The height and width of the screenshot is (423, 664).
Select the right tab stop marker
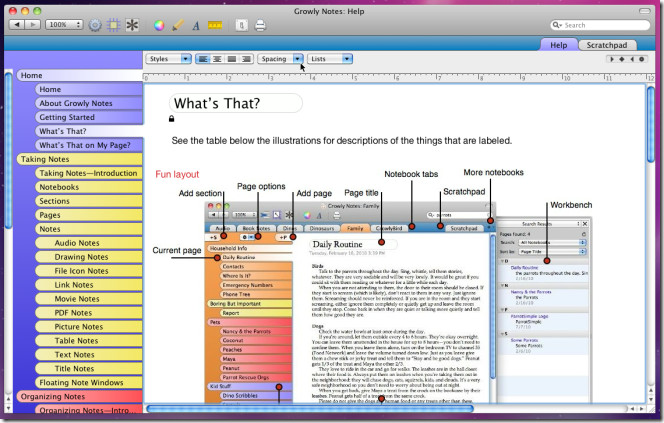[632, 59]
